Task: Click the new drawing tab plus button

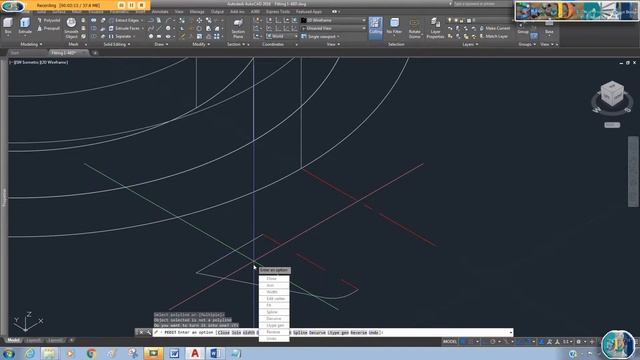Action: click(95, 53)
